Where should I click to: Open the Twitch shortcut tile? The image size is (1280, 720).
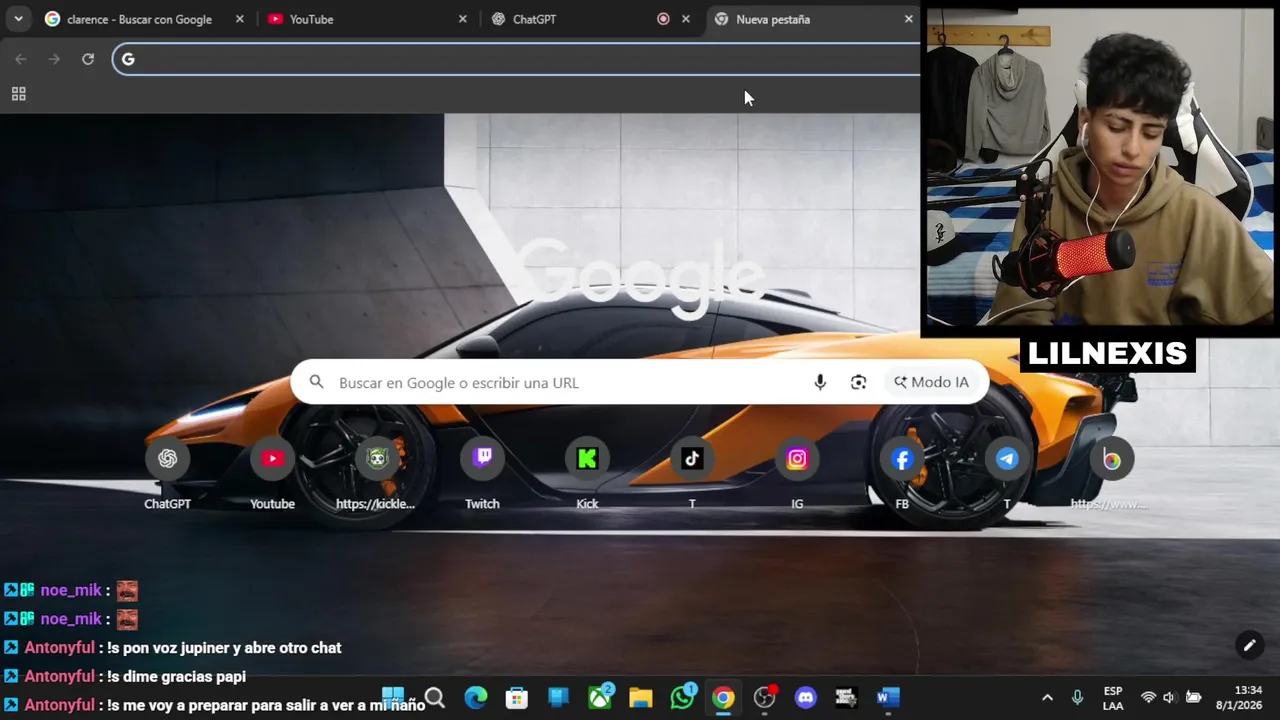[482, 459]
